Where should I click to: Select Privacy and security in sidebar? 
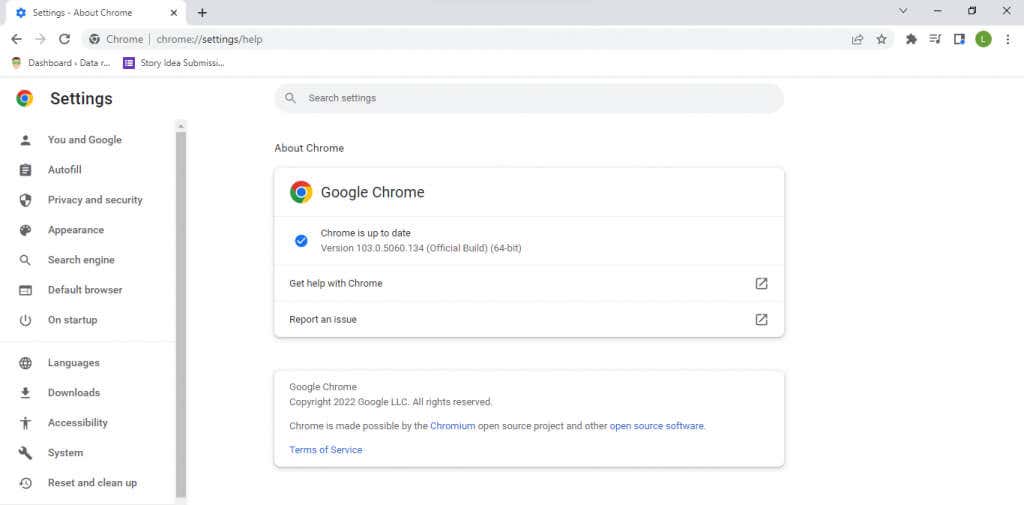coord(95,200)
